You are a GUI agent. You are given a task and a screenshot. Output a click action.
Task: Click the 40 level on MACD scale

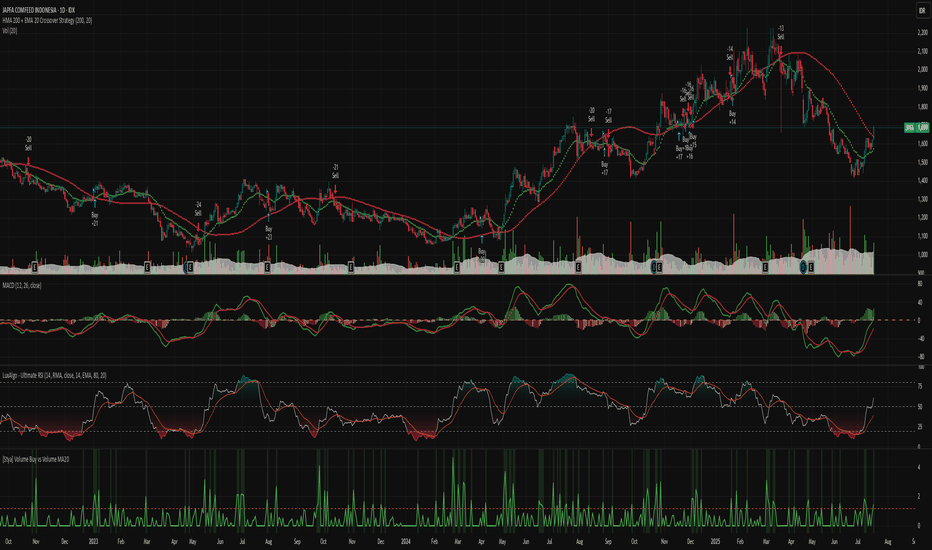pyautogui.click(x=920, y=302)
